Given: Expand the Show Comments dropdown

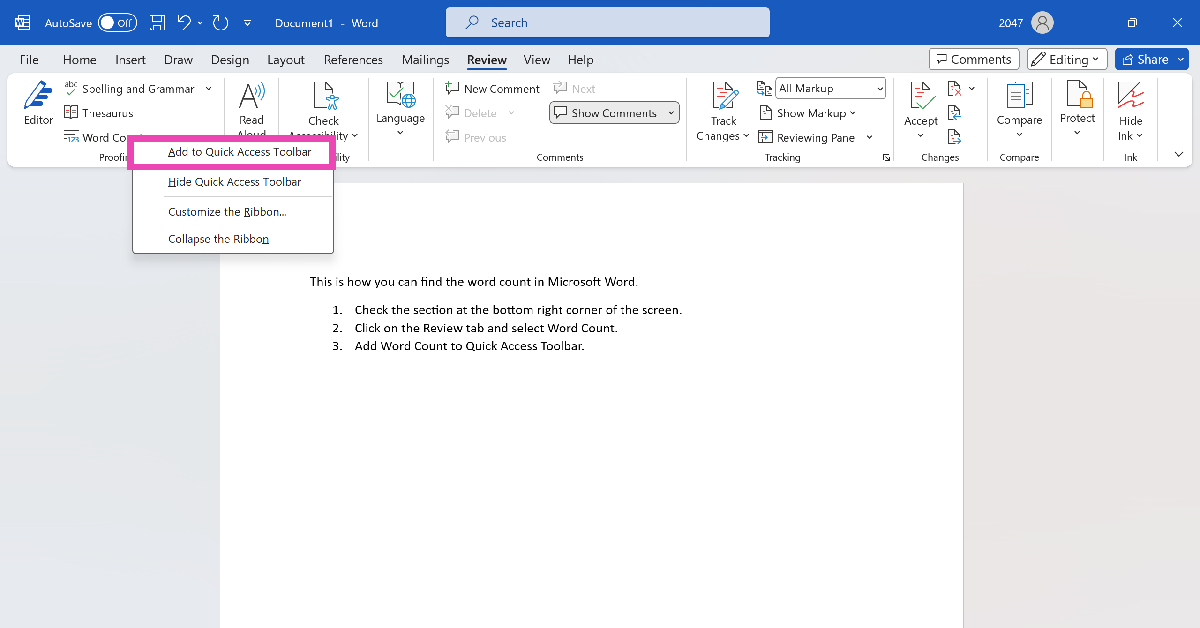Looking at the screenshot, I should tap(672, 113).
